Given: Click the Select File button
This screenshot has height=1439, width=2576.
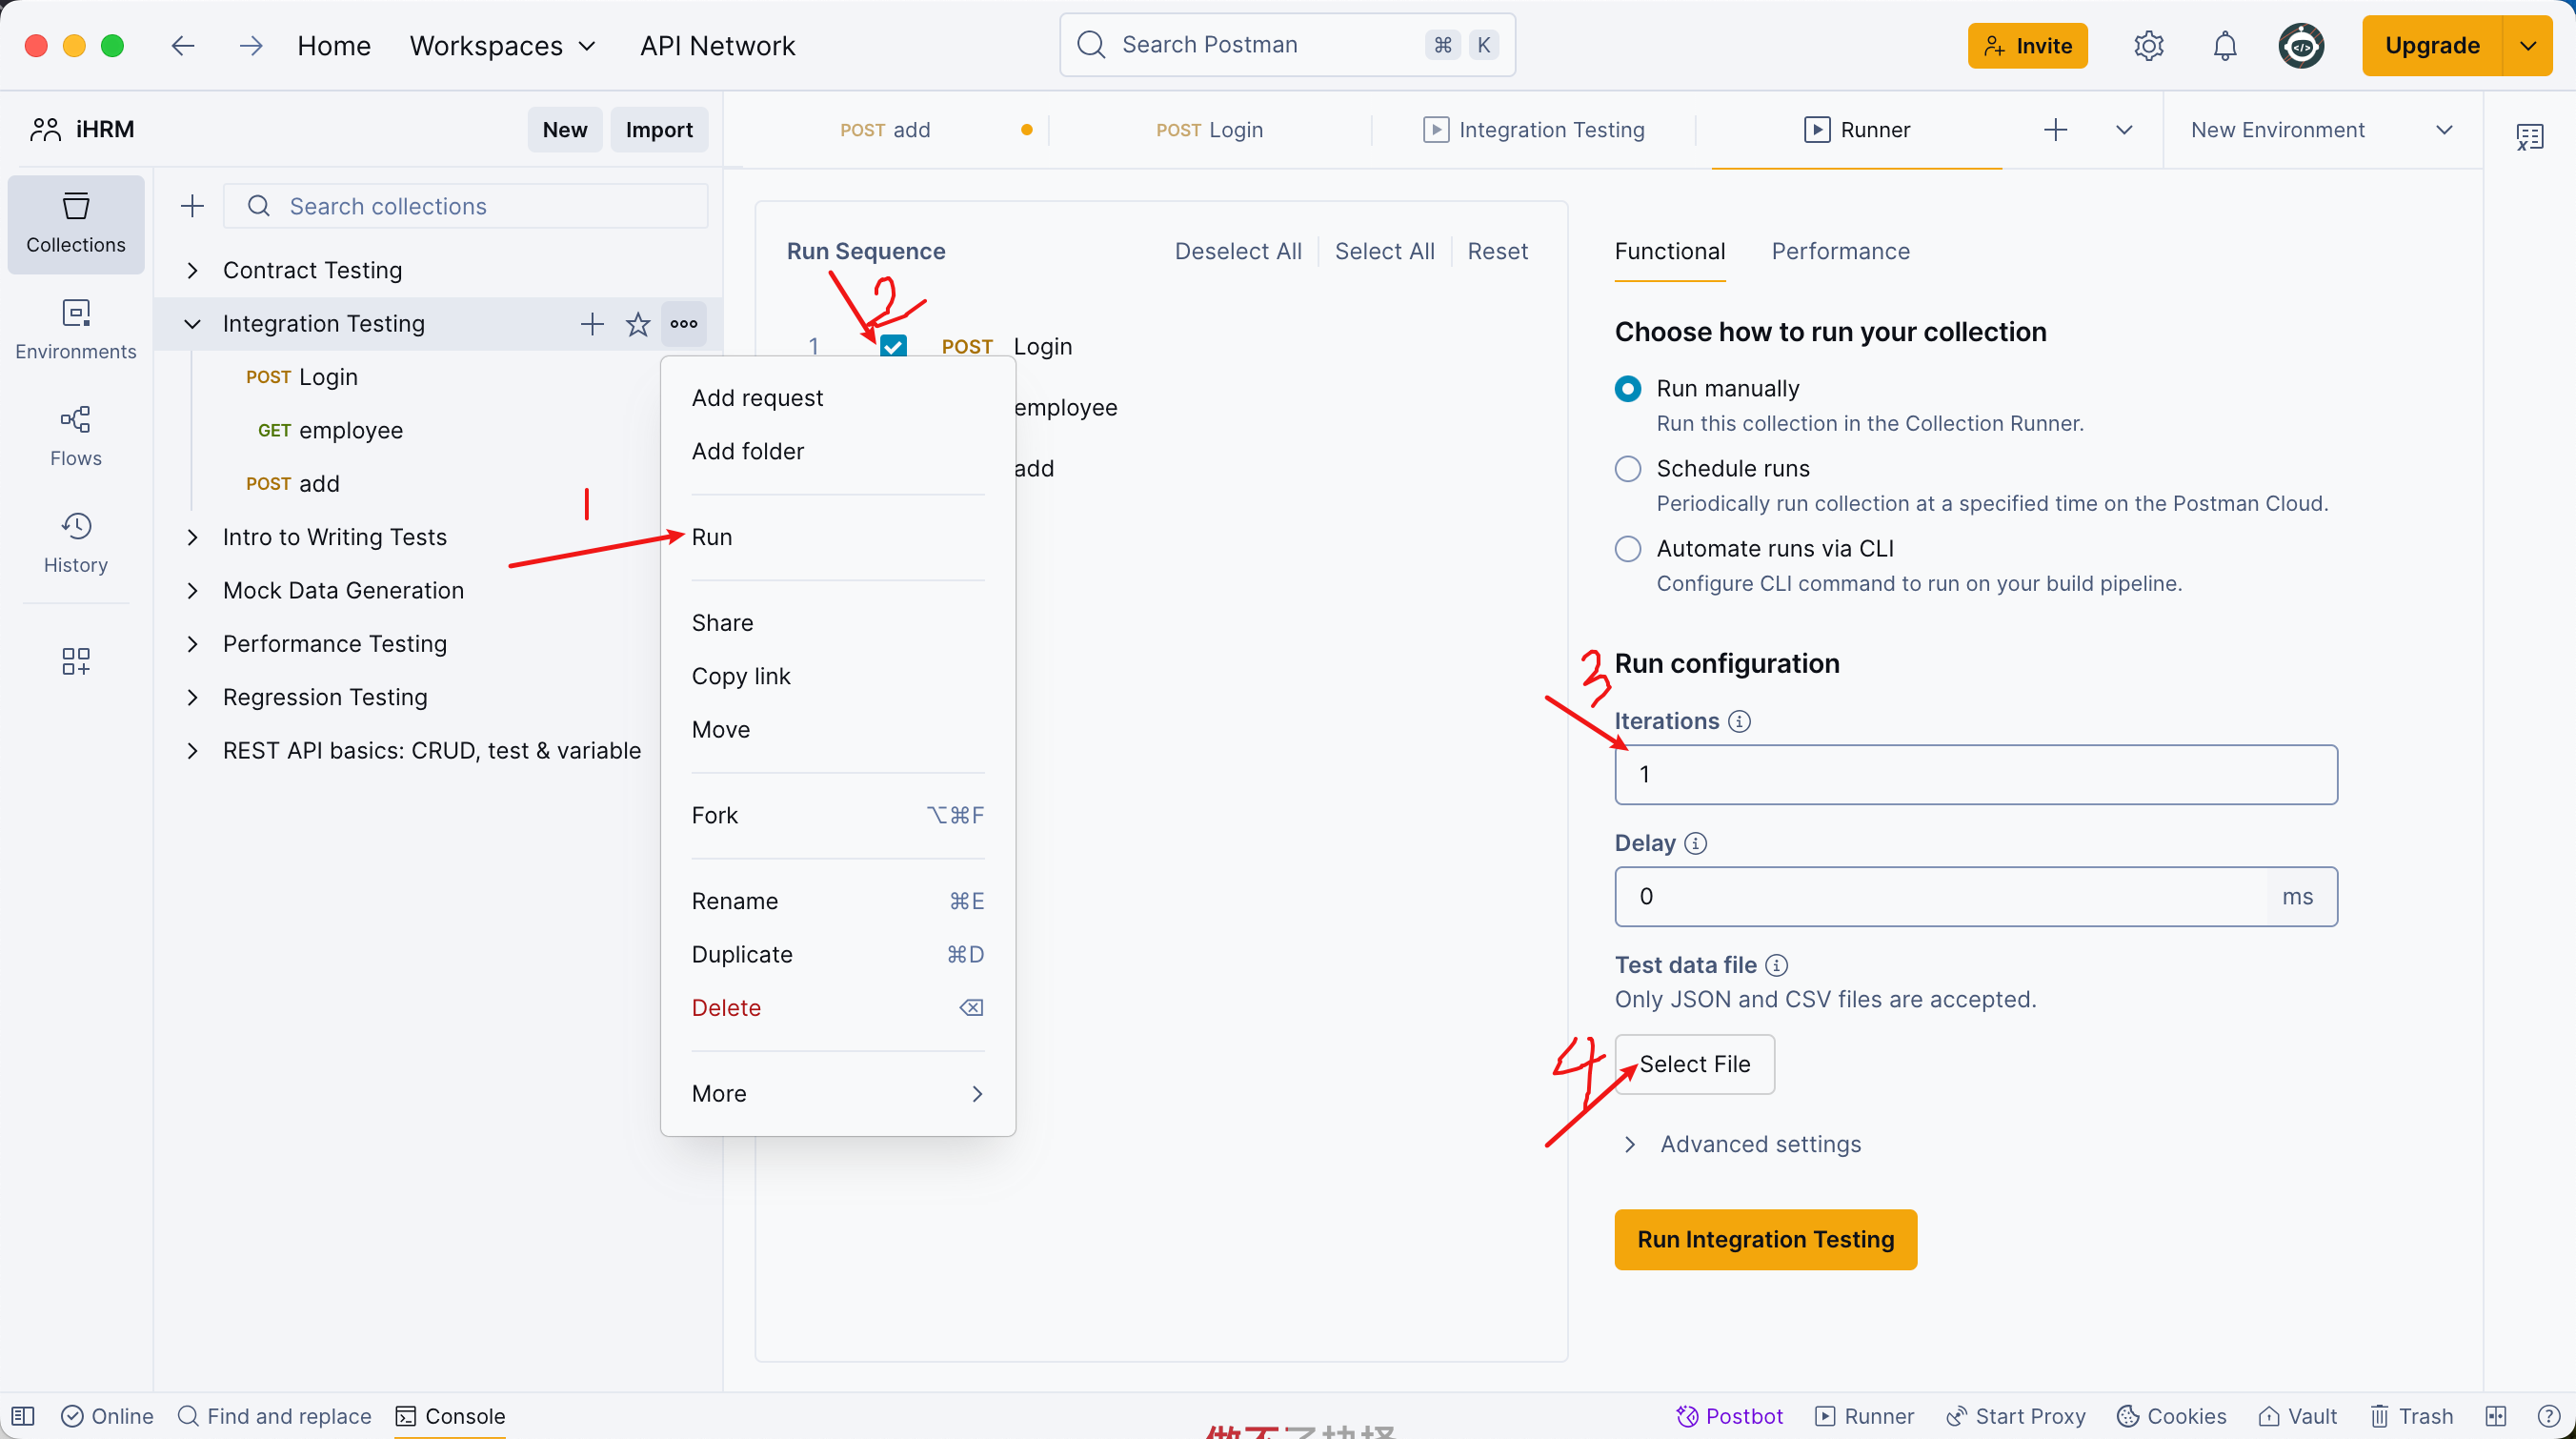Looking at the screenshot, I should 1694,1064.
